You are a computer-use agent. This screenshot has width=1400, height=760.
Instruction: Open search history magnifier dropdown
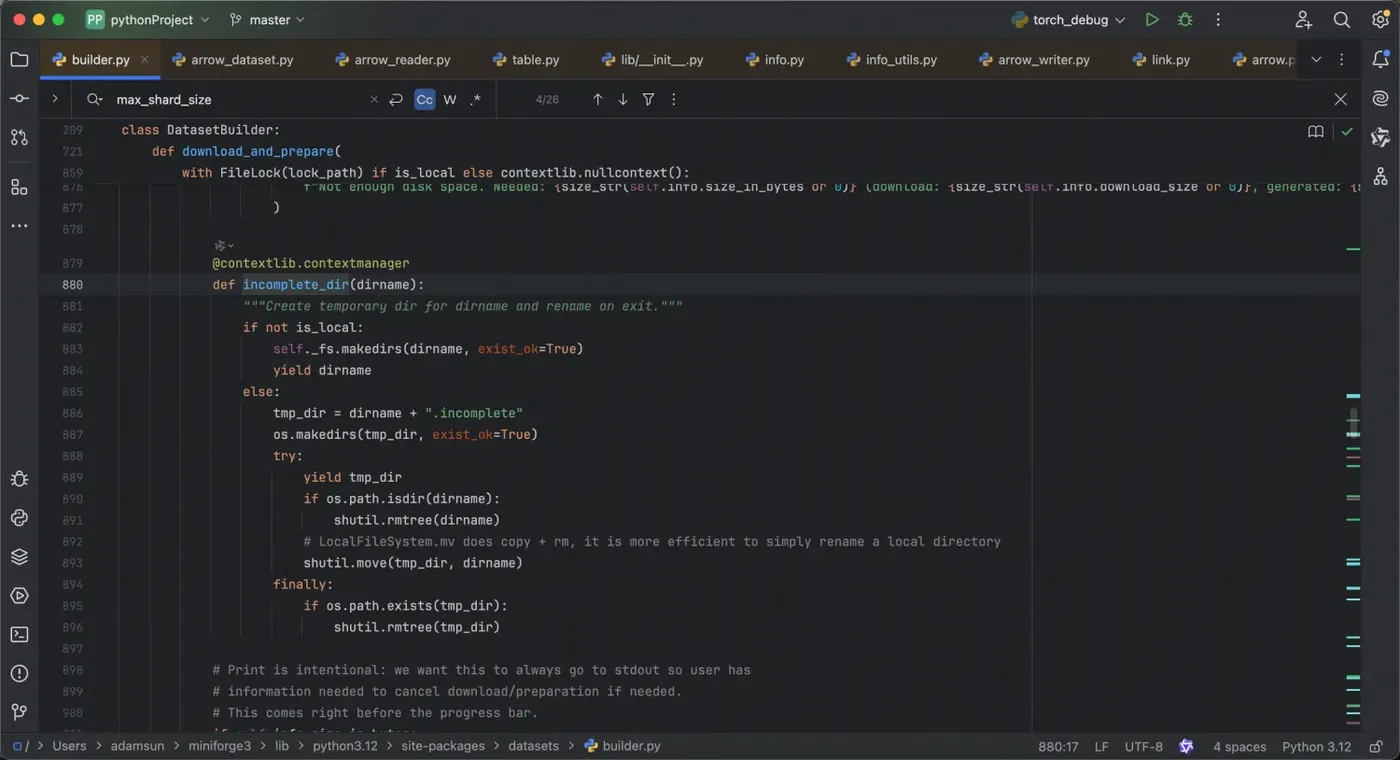(x=95, y=99)
